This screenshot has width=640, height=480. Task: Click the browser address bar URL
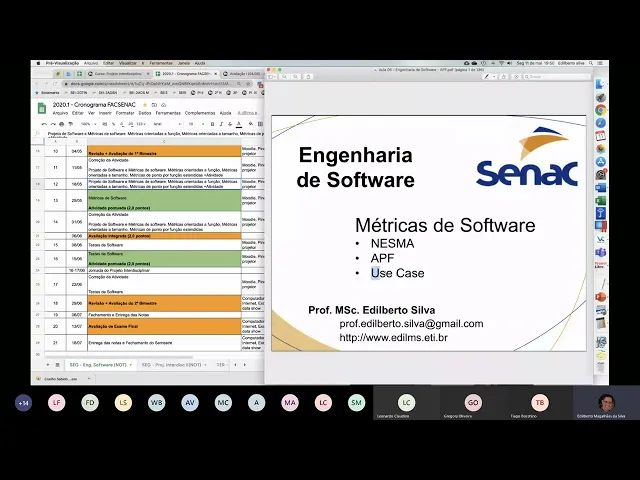pyautogui.click(x=149, y=84)
